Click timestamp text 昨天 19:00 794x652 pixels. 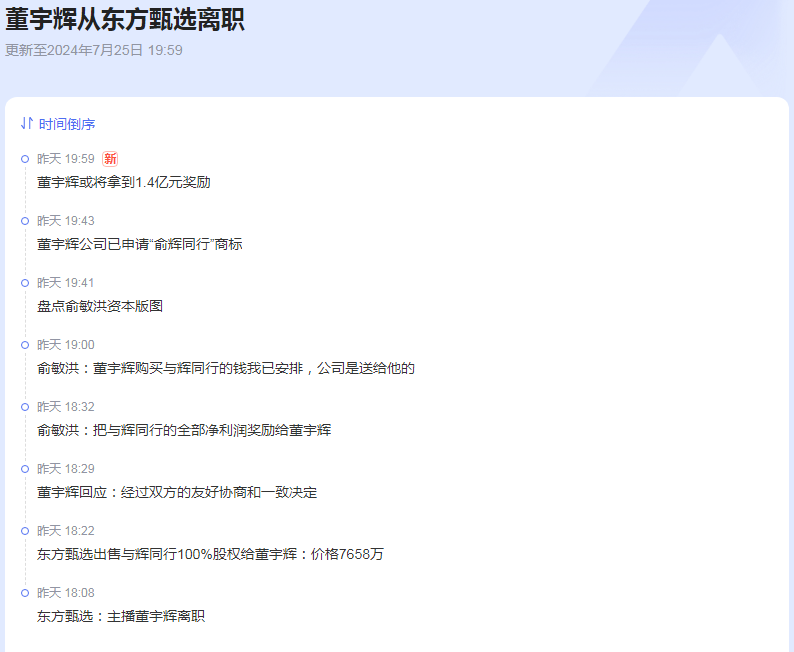[x=66, y=345]
